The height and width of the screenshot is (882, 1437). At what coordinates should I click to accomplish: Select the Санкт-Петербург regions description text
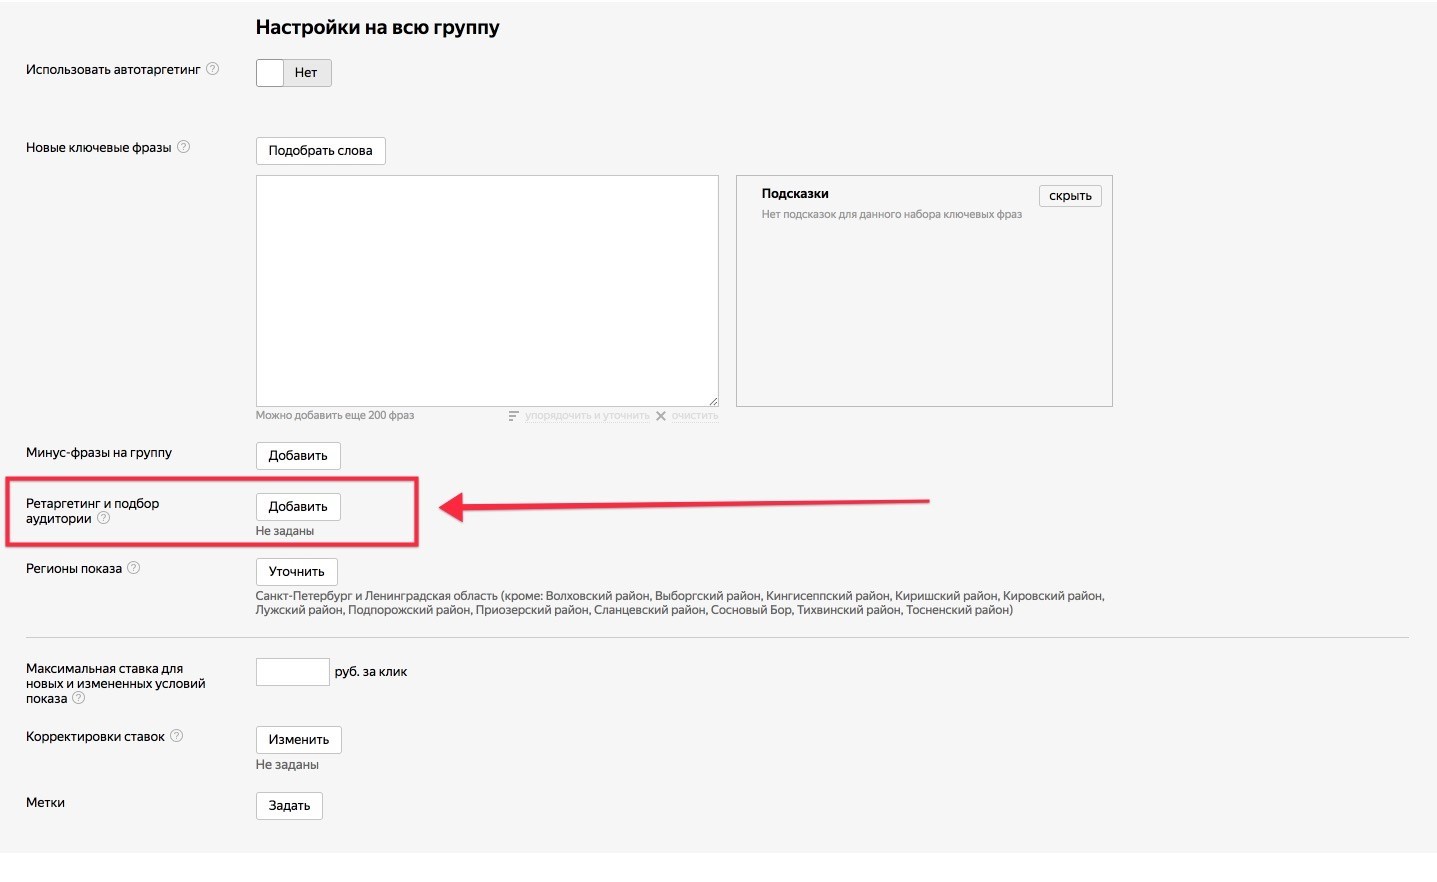point(680,603)
